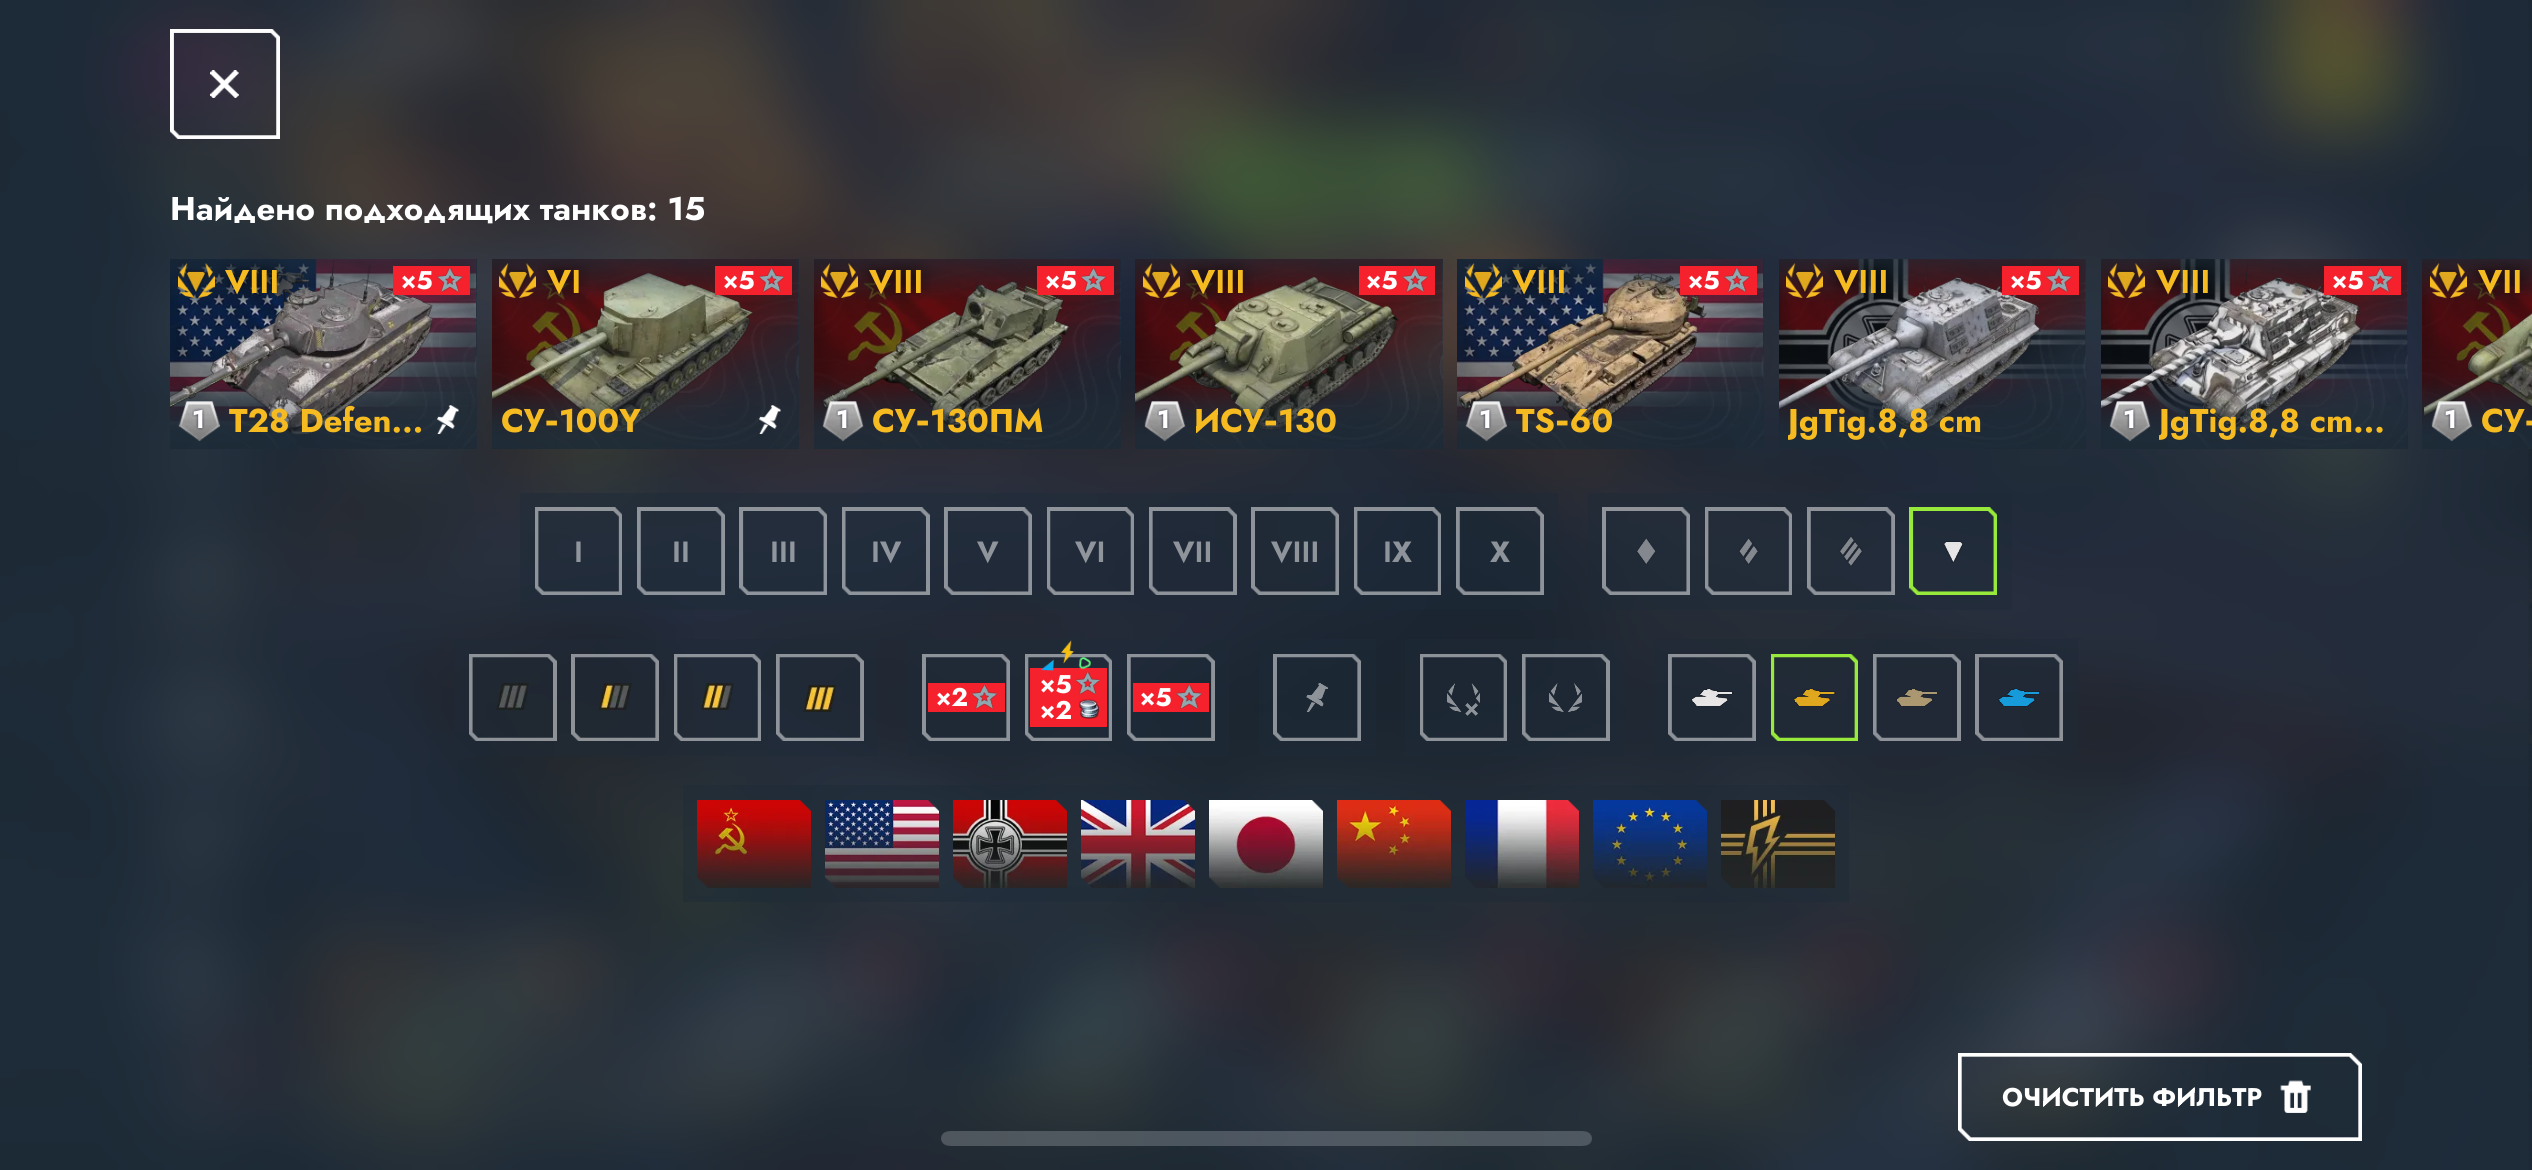2532x1170 pixels.
Task: Select the blue collector tank icon
Action: 2018,697
